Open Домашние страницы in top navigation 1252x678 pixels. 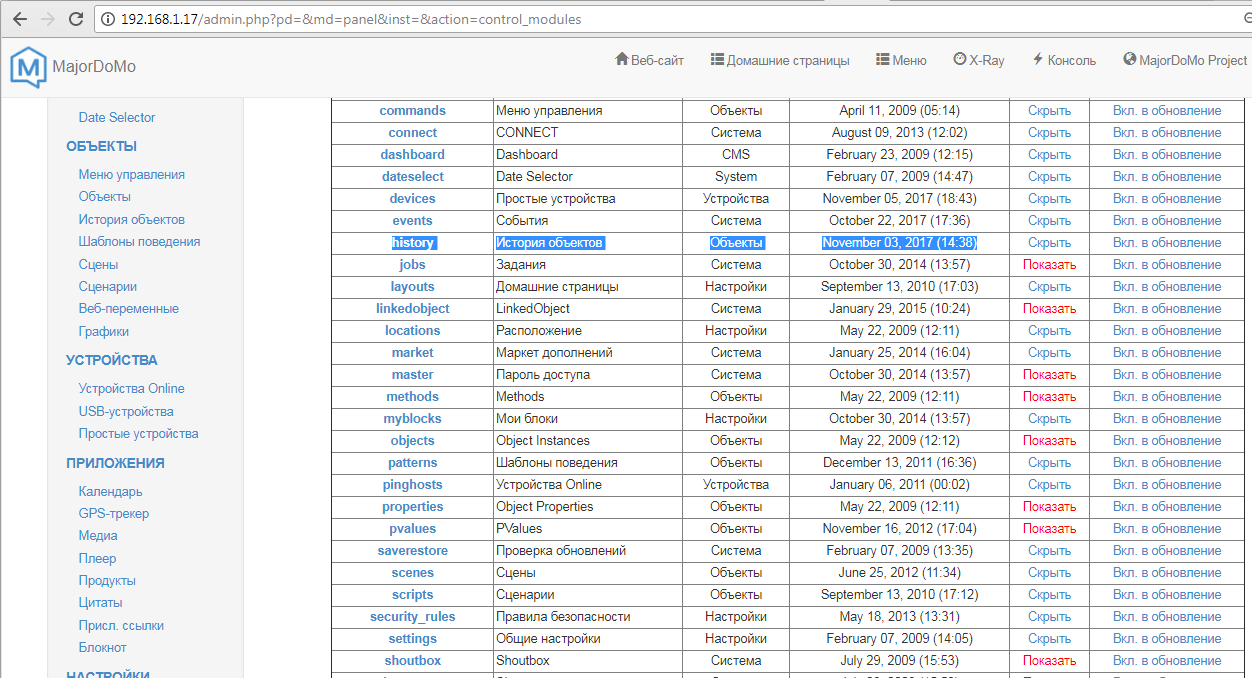[780, 60]
